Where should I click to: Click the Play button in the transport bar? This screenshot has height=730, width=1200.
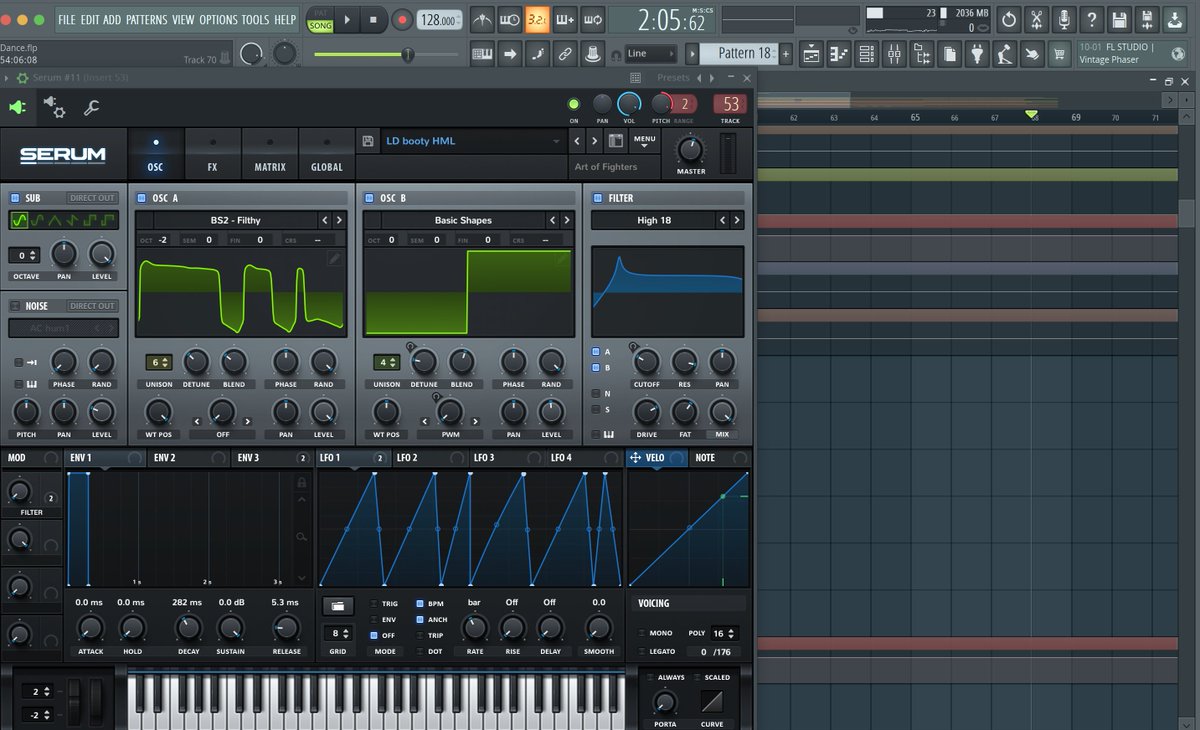[x=347, y=19]
